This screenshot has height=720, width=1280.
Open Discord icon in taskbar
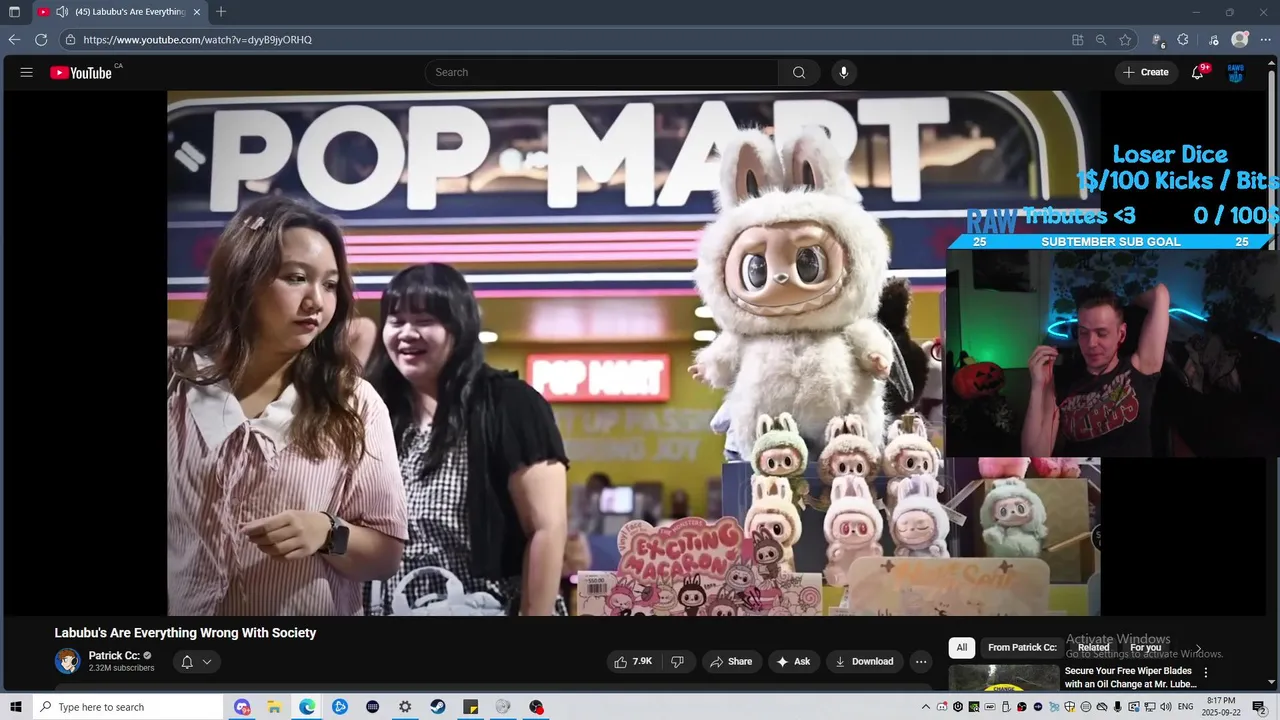click(x=242, y=707)
